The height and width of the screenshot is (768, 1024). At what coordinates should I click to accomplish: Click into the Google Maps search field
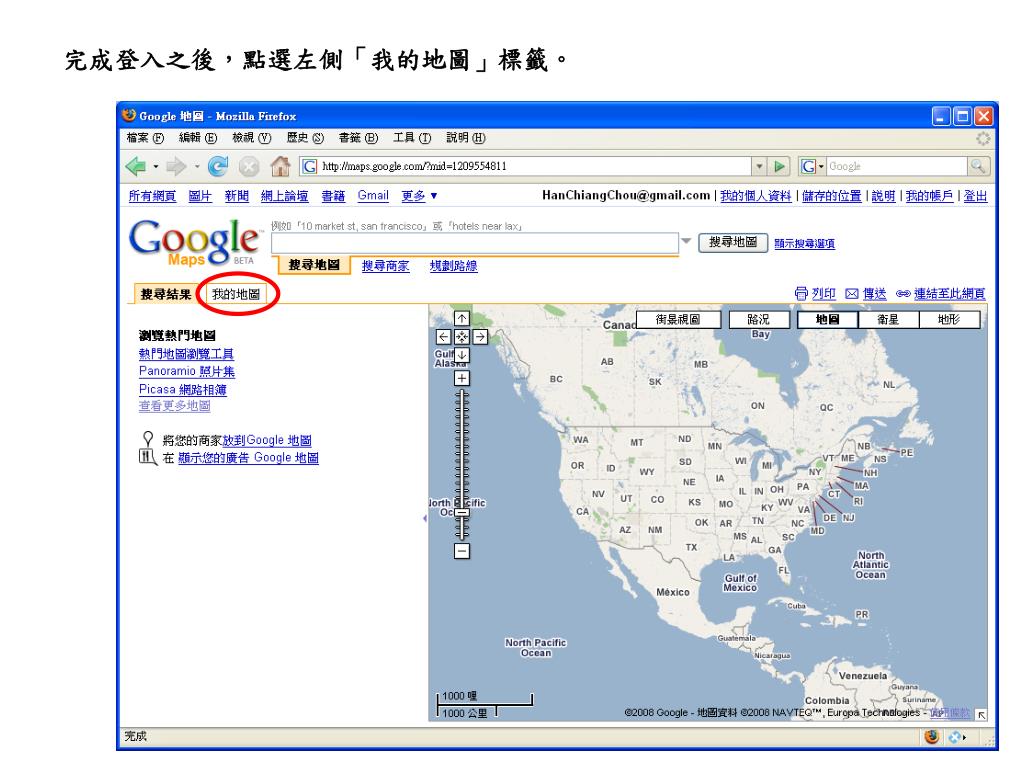pos(475,243)
